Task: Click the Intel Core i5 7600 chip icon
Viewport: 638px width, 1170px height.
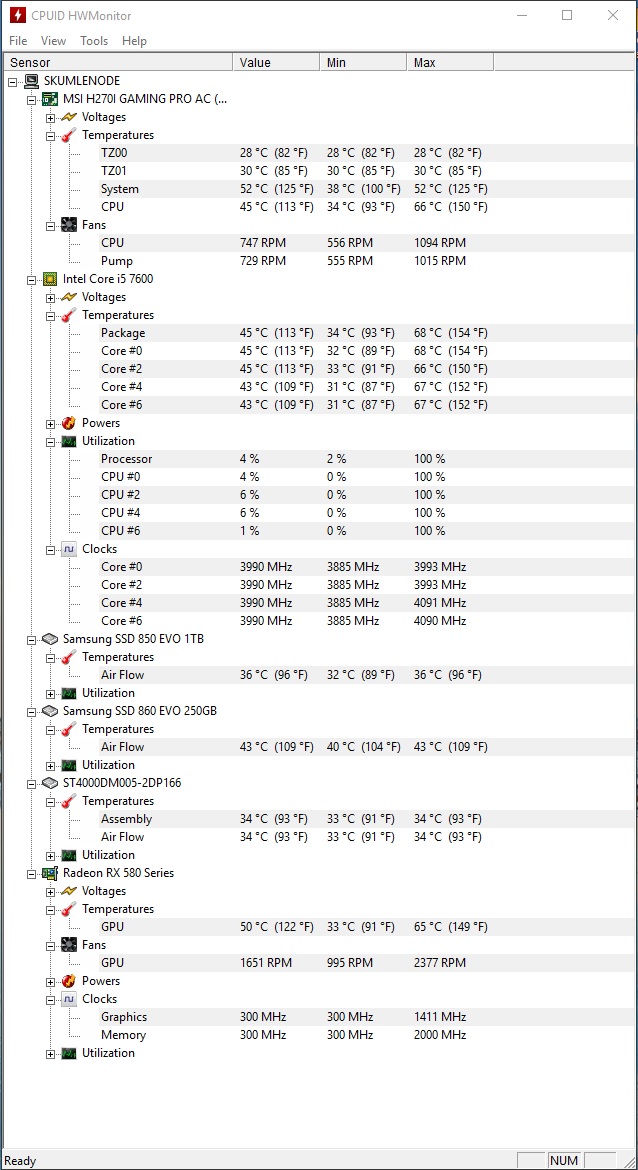Action: point(50,279)
